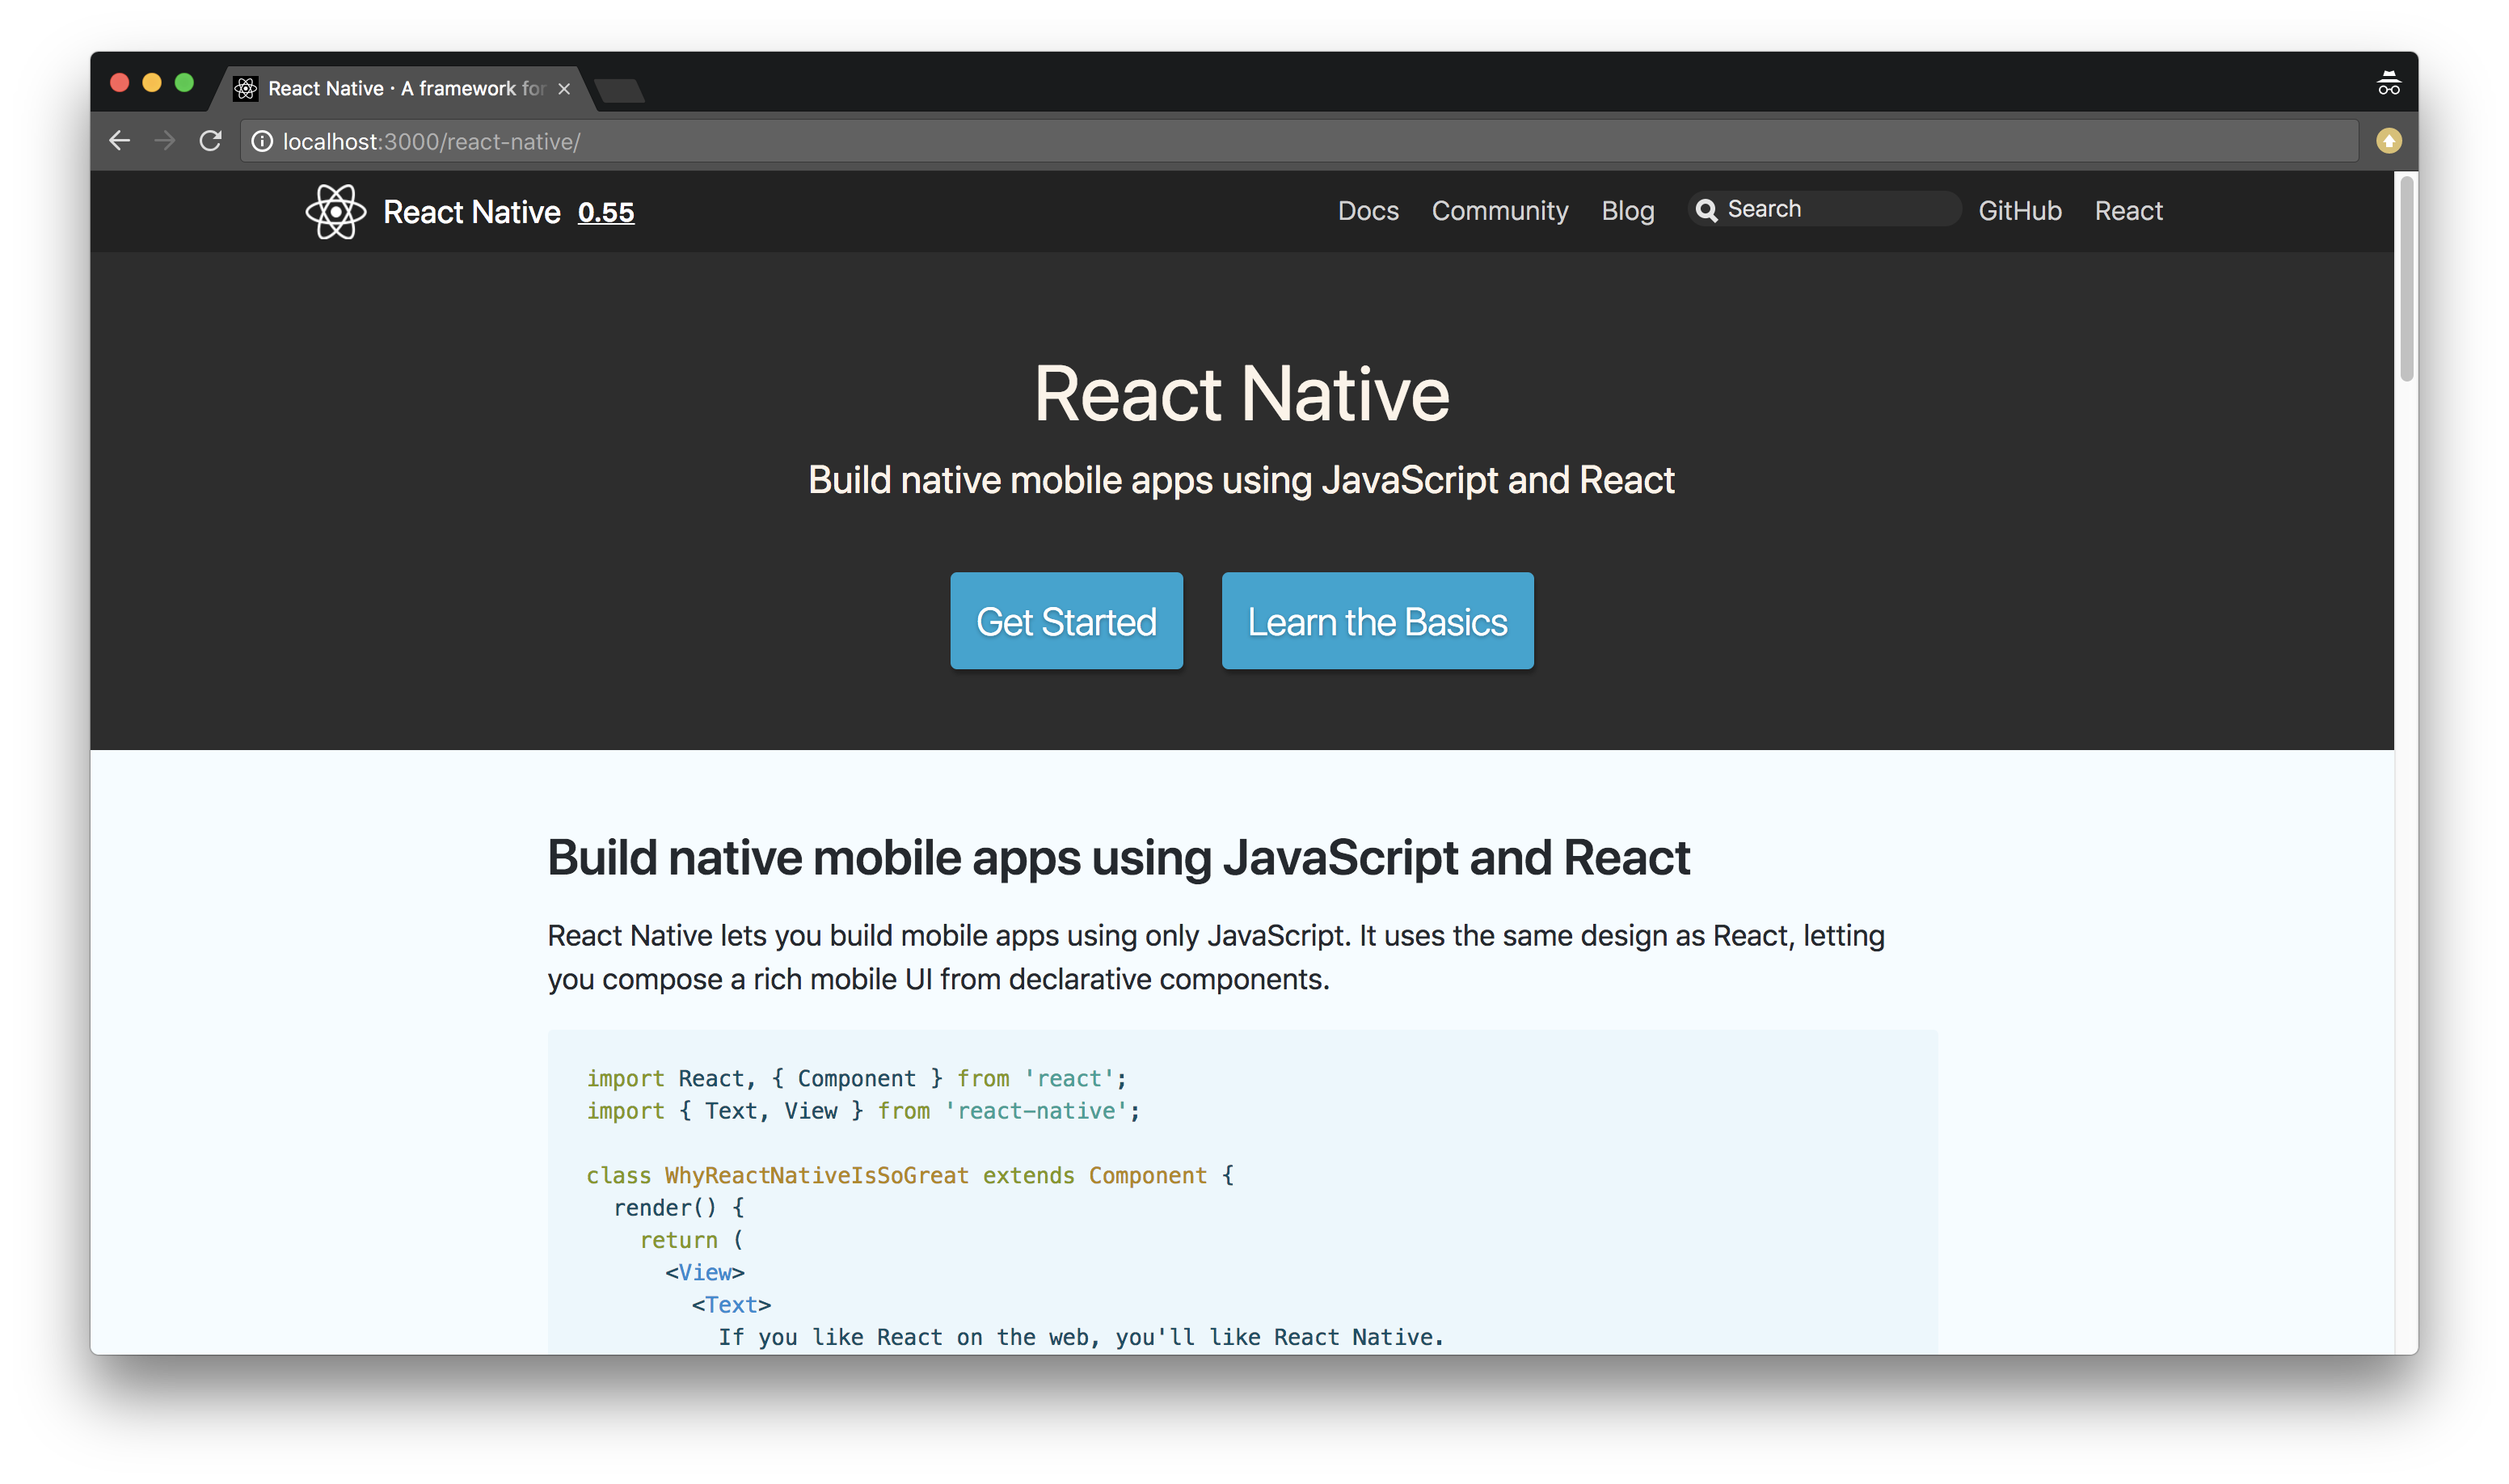This screenshot has height=1484, width=2509.
Task: Open the Docs navigation item
Action: click(1368, 211)
